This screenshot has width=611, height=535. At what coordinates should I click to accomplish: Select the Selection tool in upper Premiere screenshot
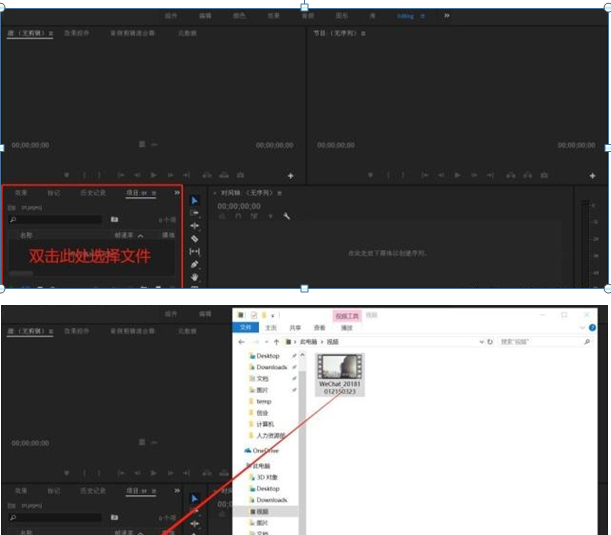click(x=194, y=200)
